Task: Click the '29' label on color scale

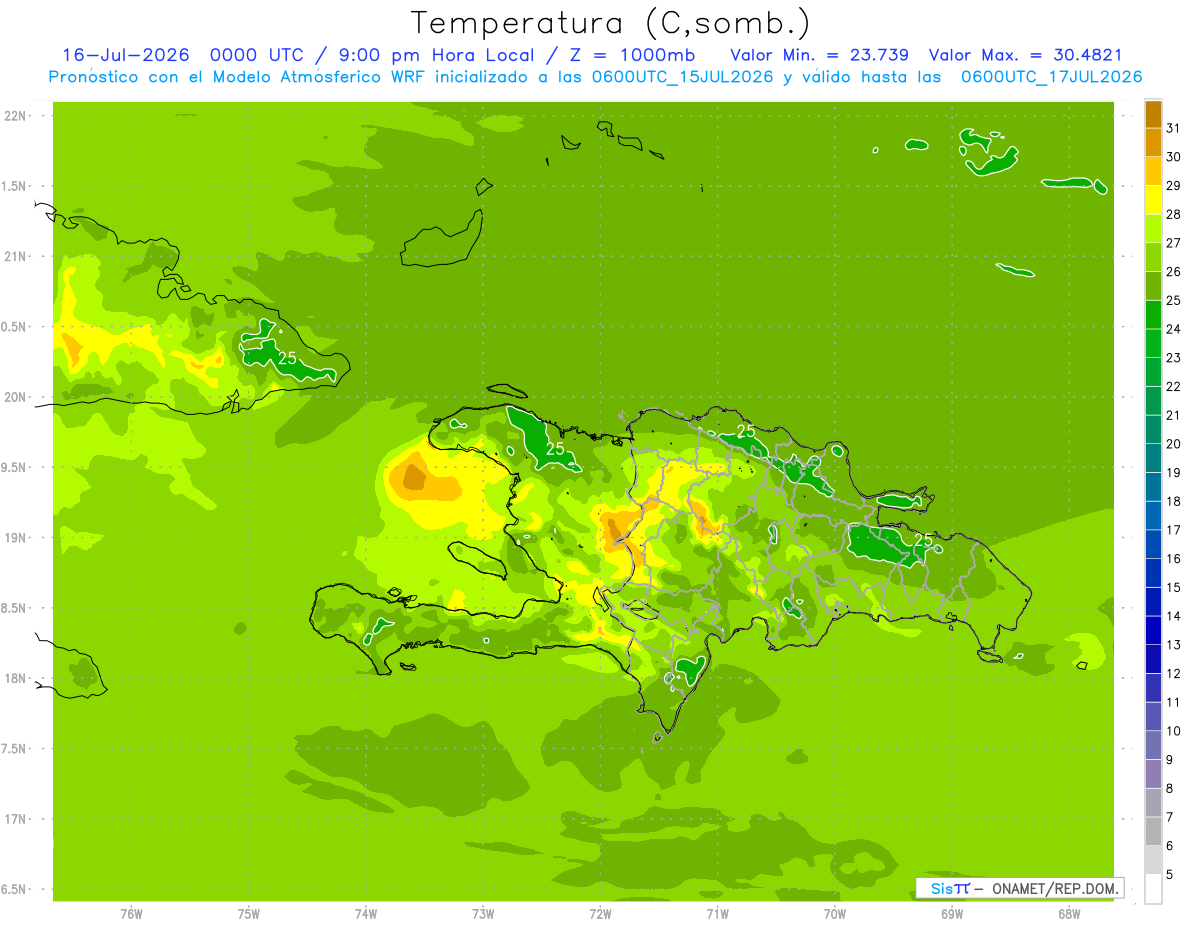Action: [x=1173, y=185]
